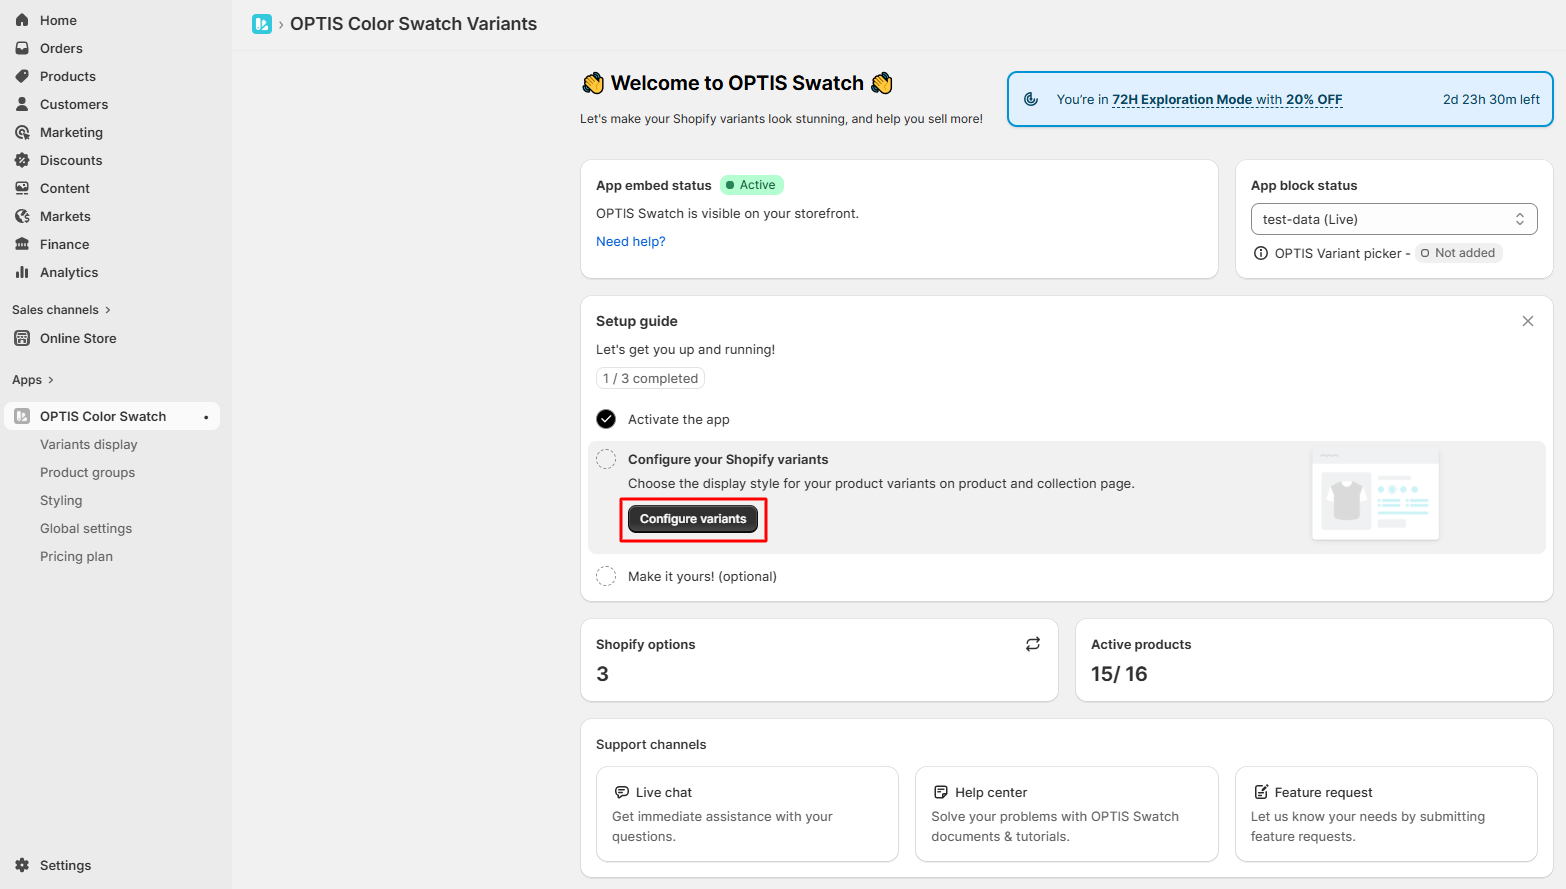
Task: Open the Product groups submenu item
Action: coord(87,472)
